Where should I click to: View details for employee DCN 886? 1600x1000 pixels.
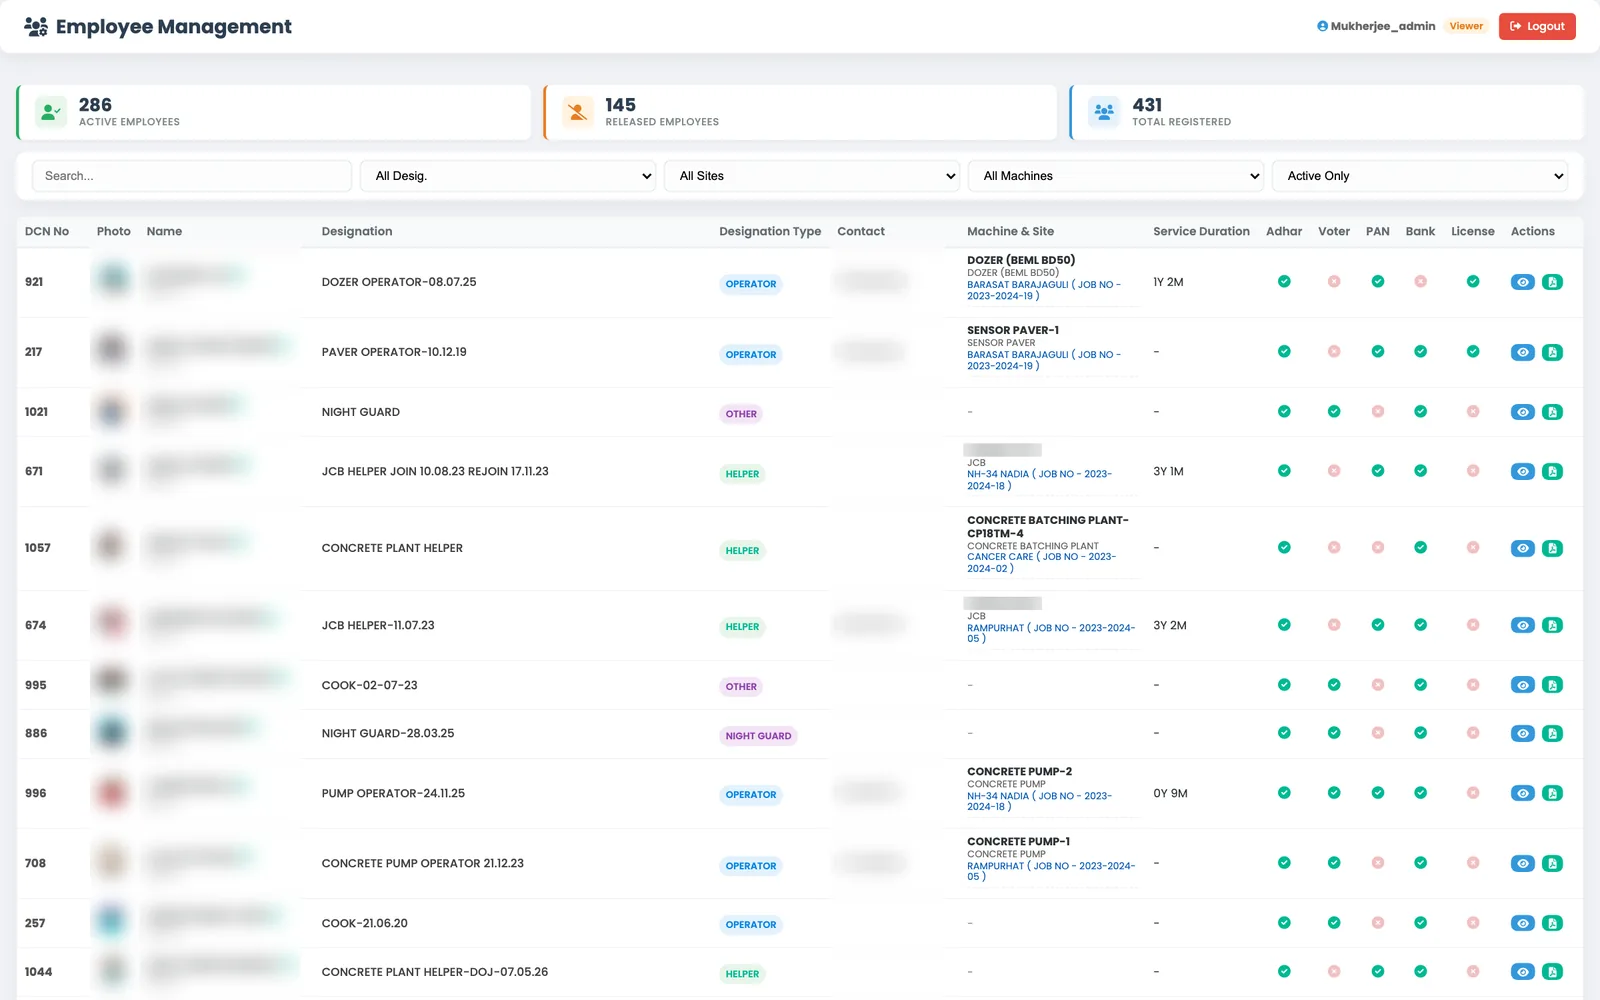[x=1522, y=733]
